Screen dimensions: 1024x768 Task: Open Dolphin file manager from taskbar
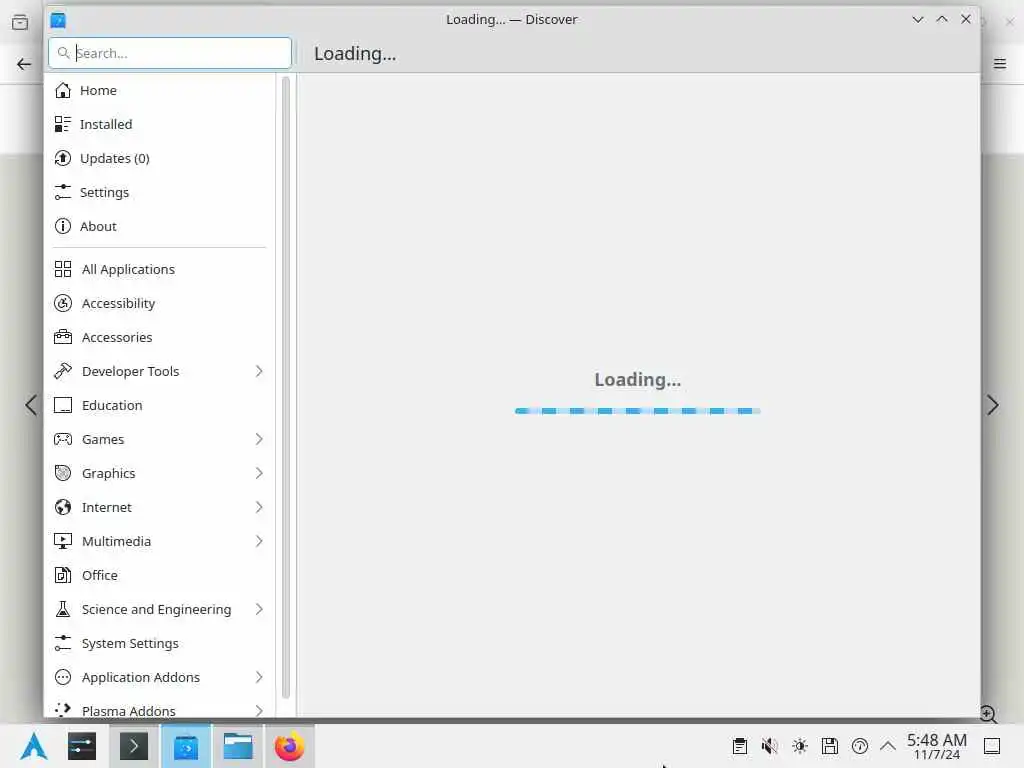(x=238, y=746)
